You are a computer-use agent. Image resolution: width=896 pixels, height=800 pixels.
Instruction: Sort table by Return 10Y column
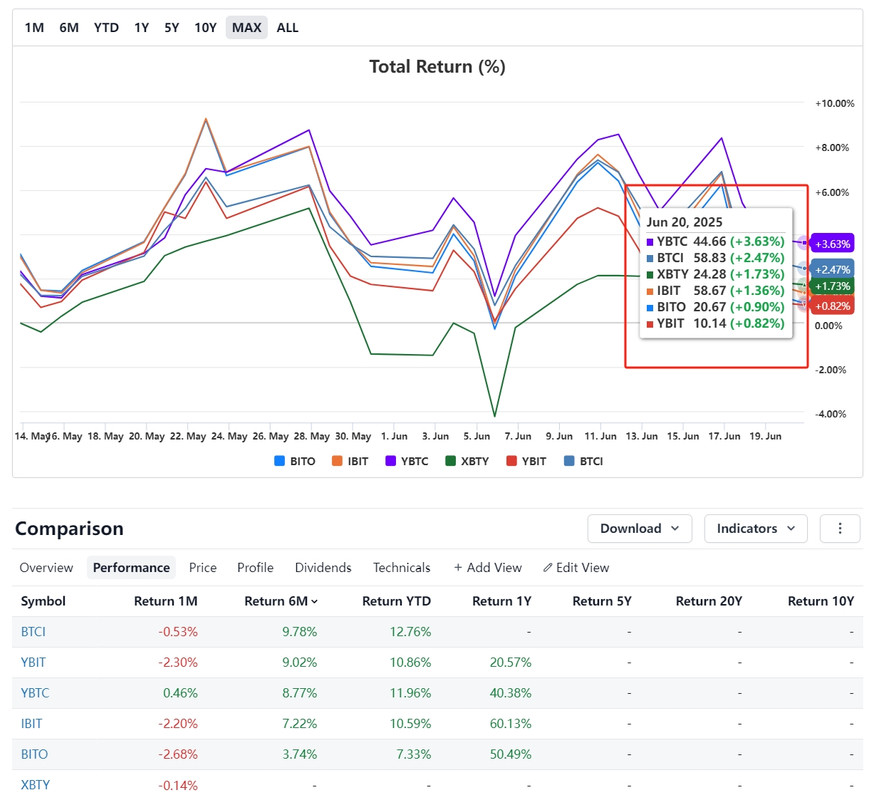pos(821,601)
